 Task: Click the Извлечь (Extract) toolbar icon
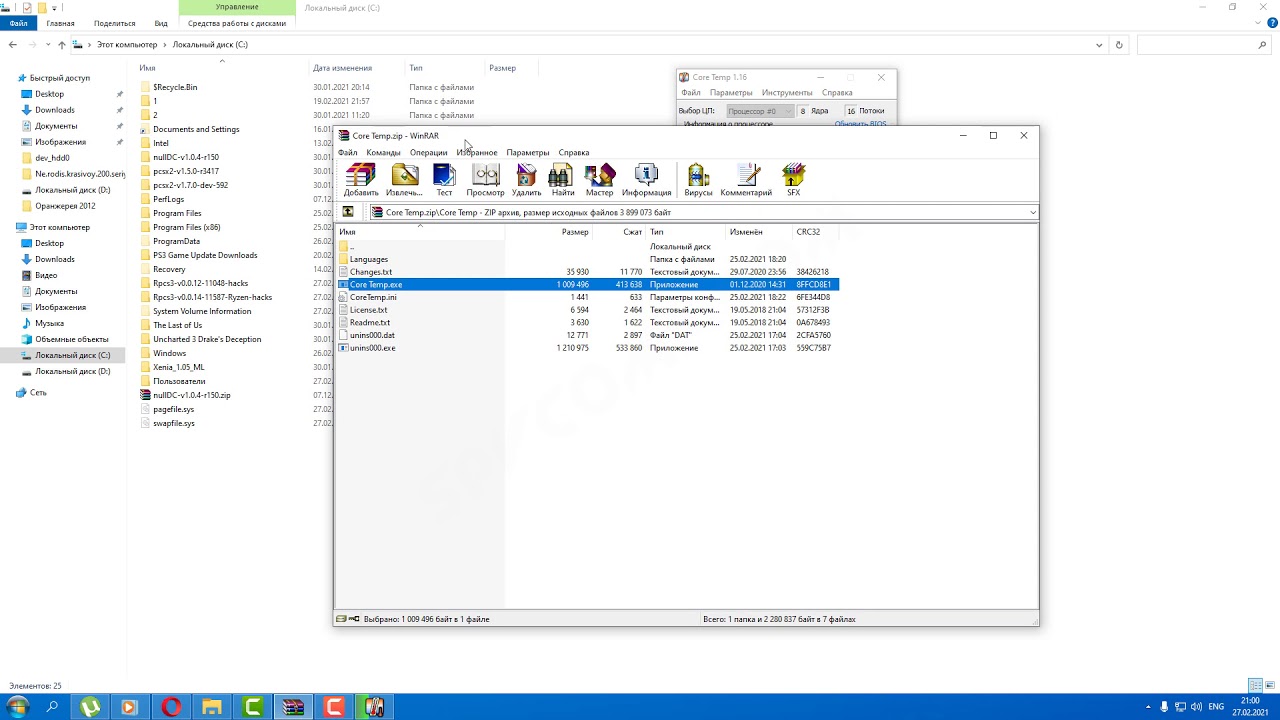(404, 179)
